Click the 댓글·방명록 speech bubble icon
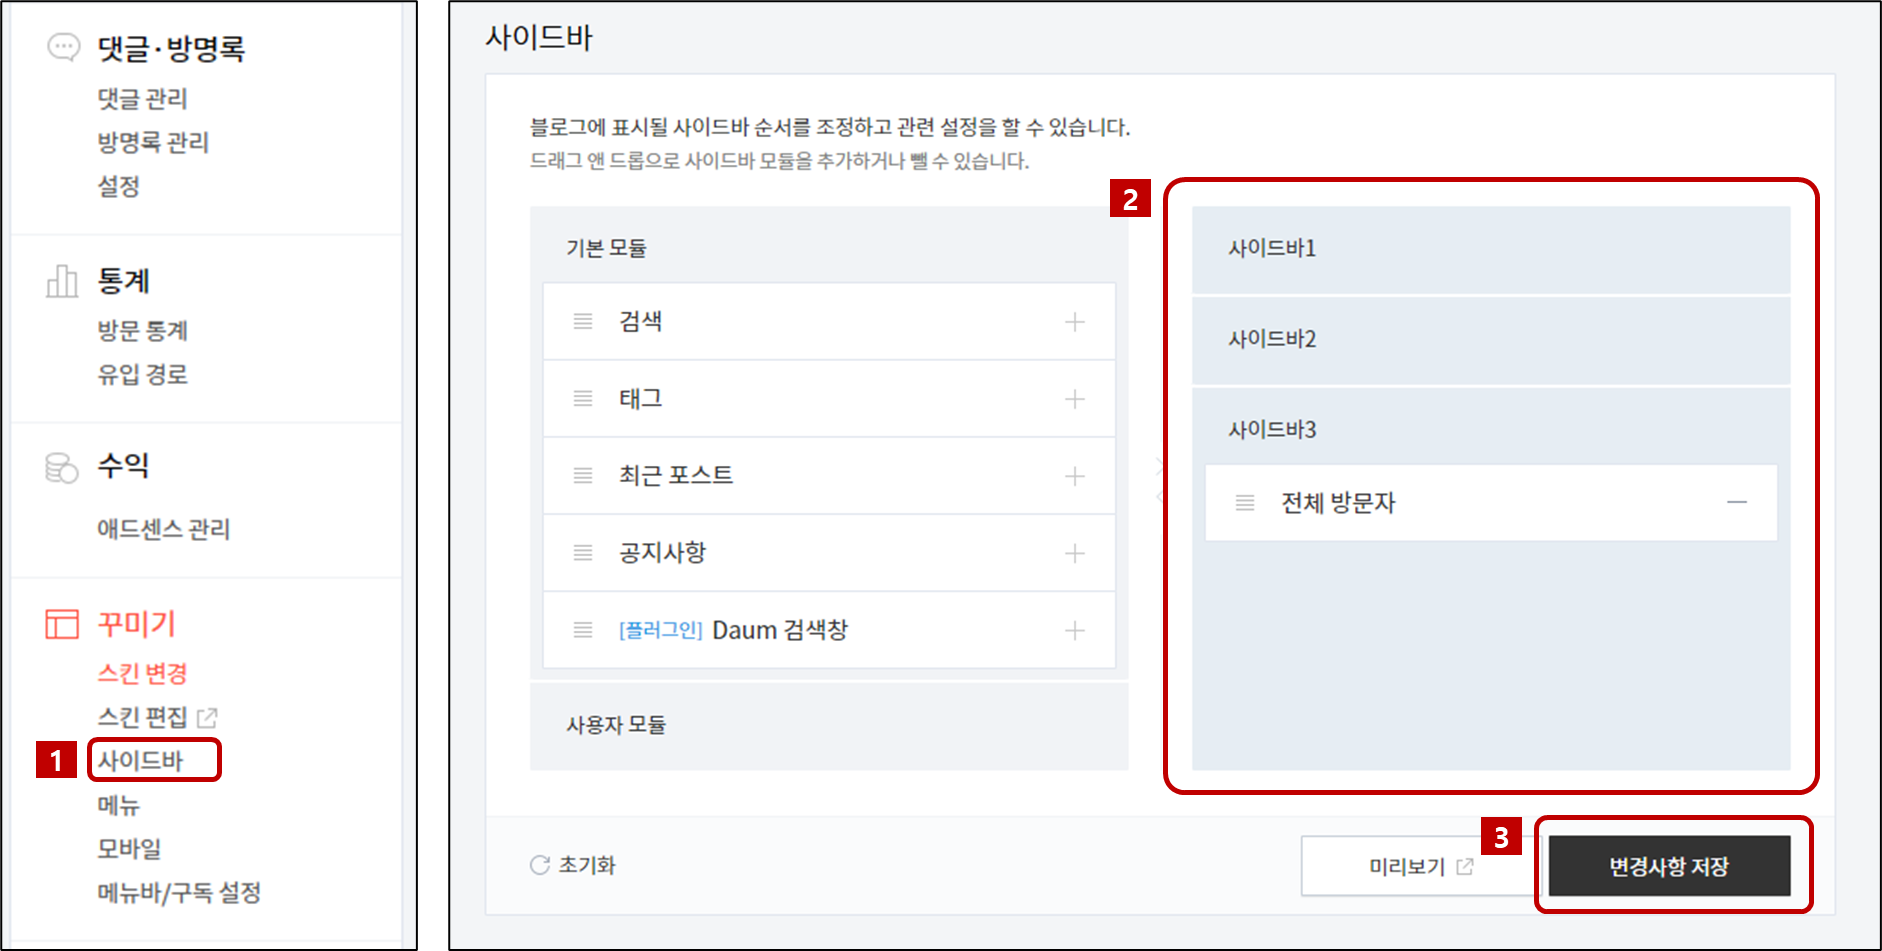Viewport: 1882px width, 951px height. [64, 47]
